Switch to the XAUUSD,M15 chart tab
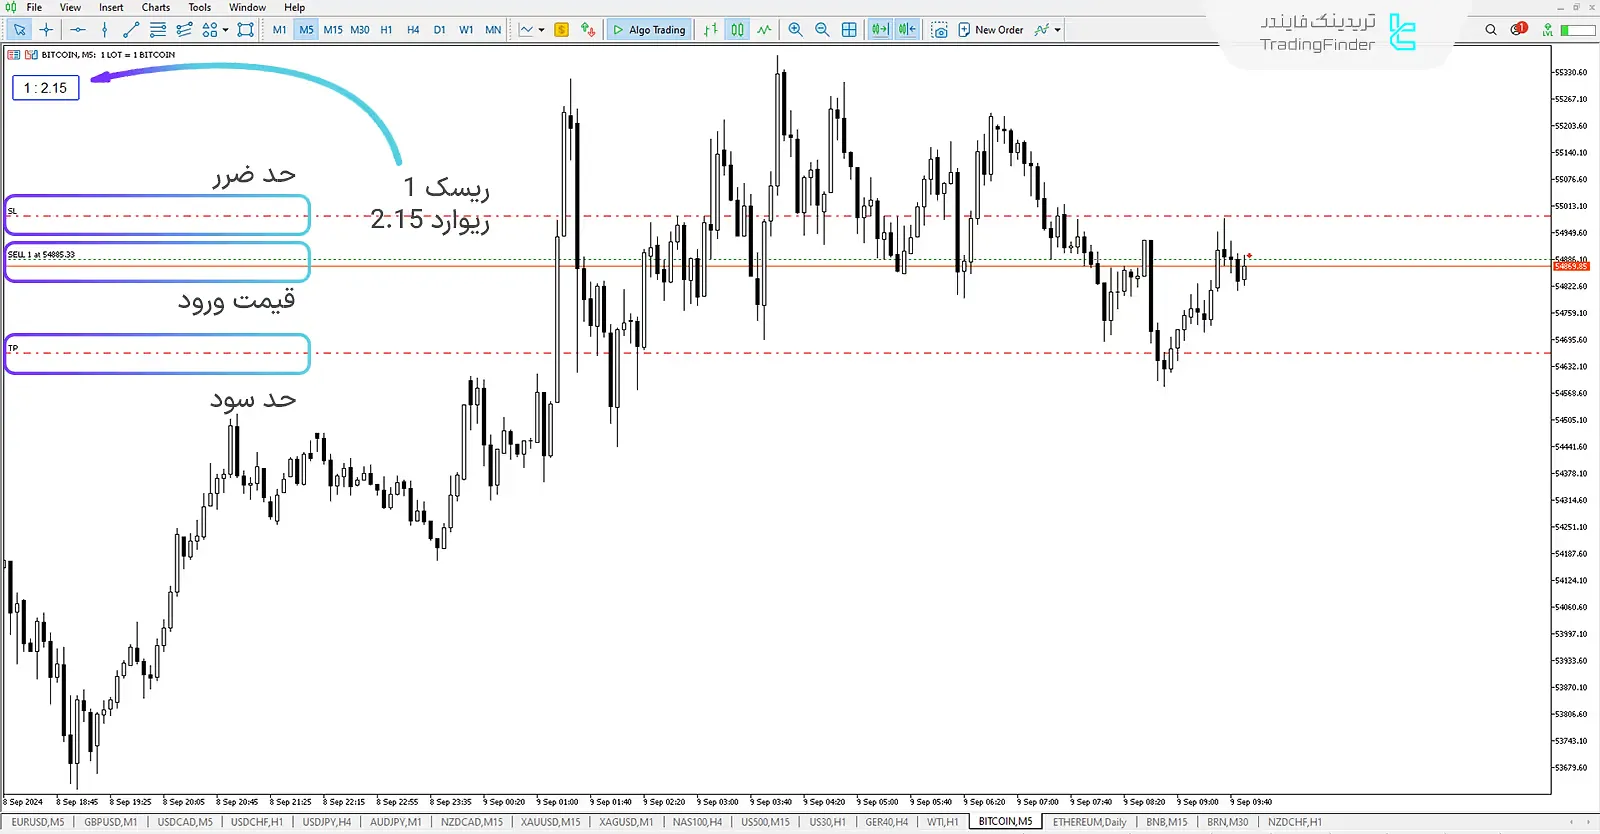 pyautogui.click(x=550, y=822)
